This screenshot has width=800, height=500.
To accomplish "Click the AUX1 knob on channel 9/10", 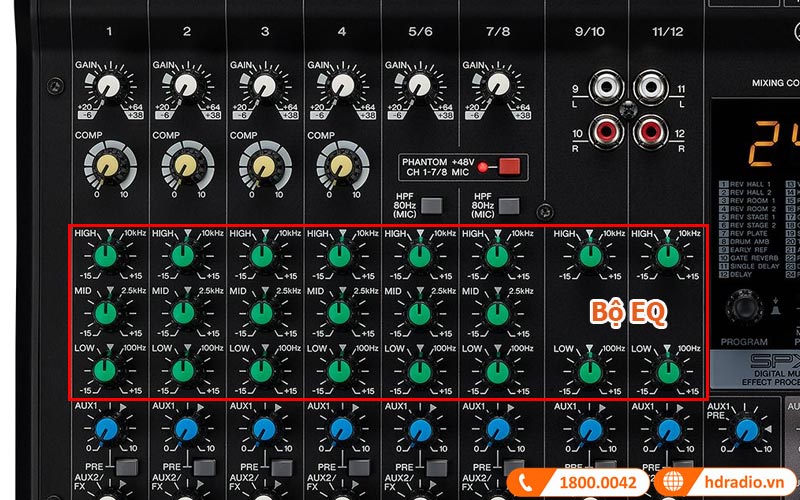I will pos(591,430).
